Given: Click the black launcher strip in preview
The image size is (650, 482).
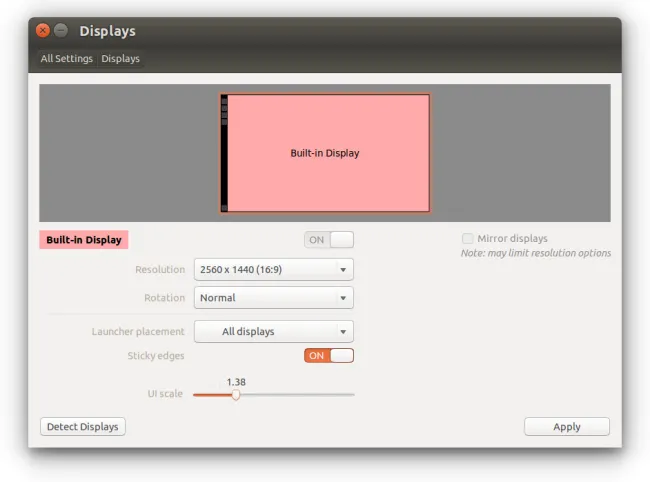Looking at the screenshot, I should pos(225,160).
